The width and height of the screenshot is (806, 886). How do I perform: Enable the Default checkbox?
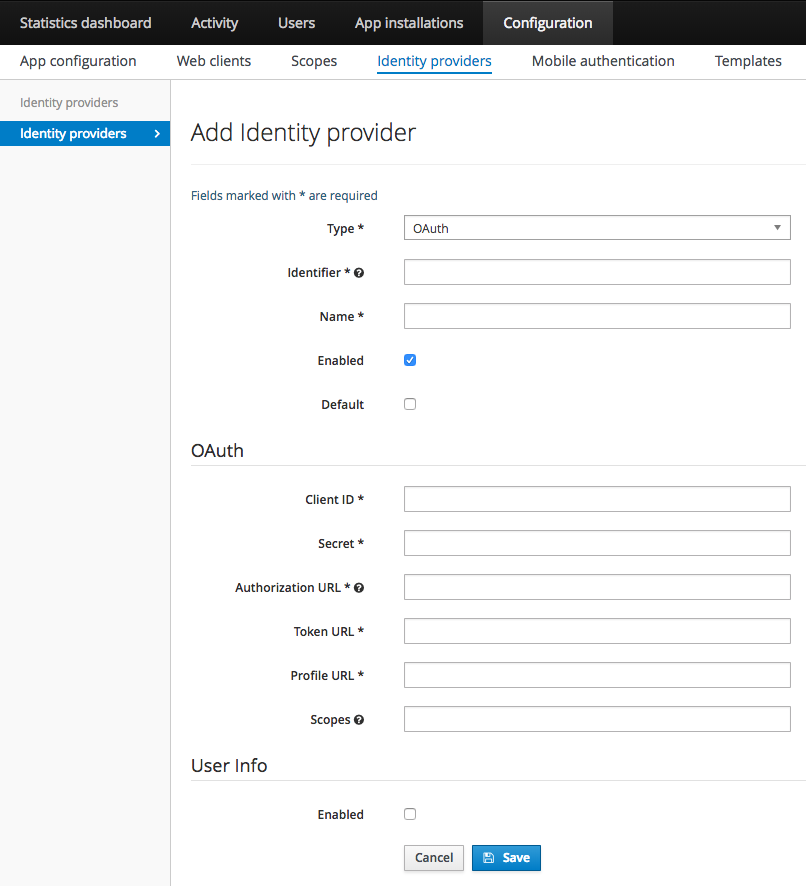(410, 404)
